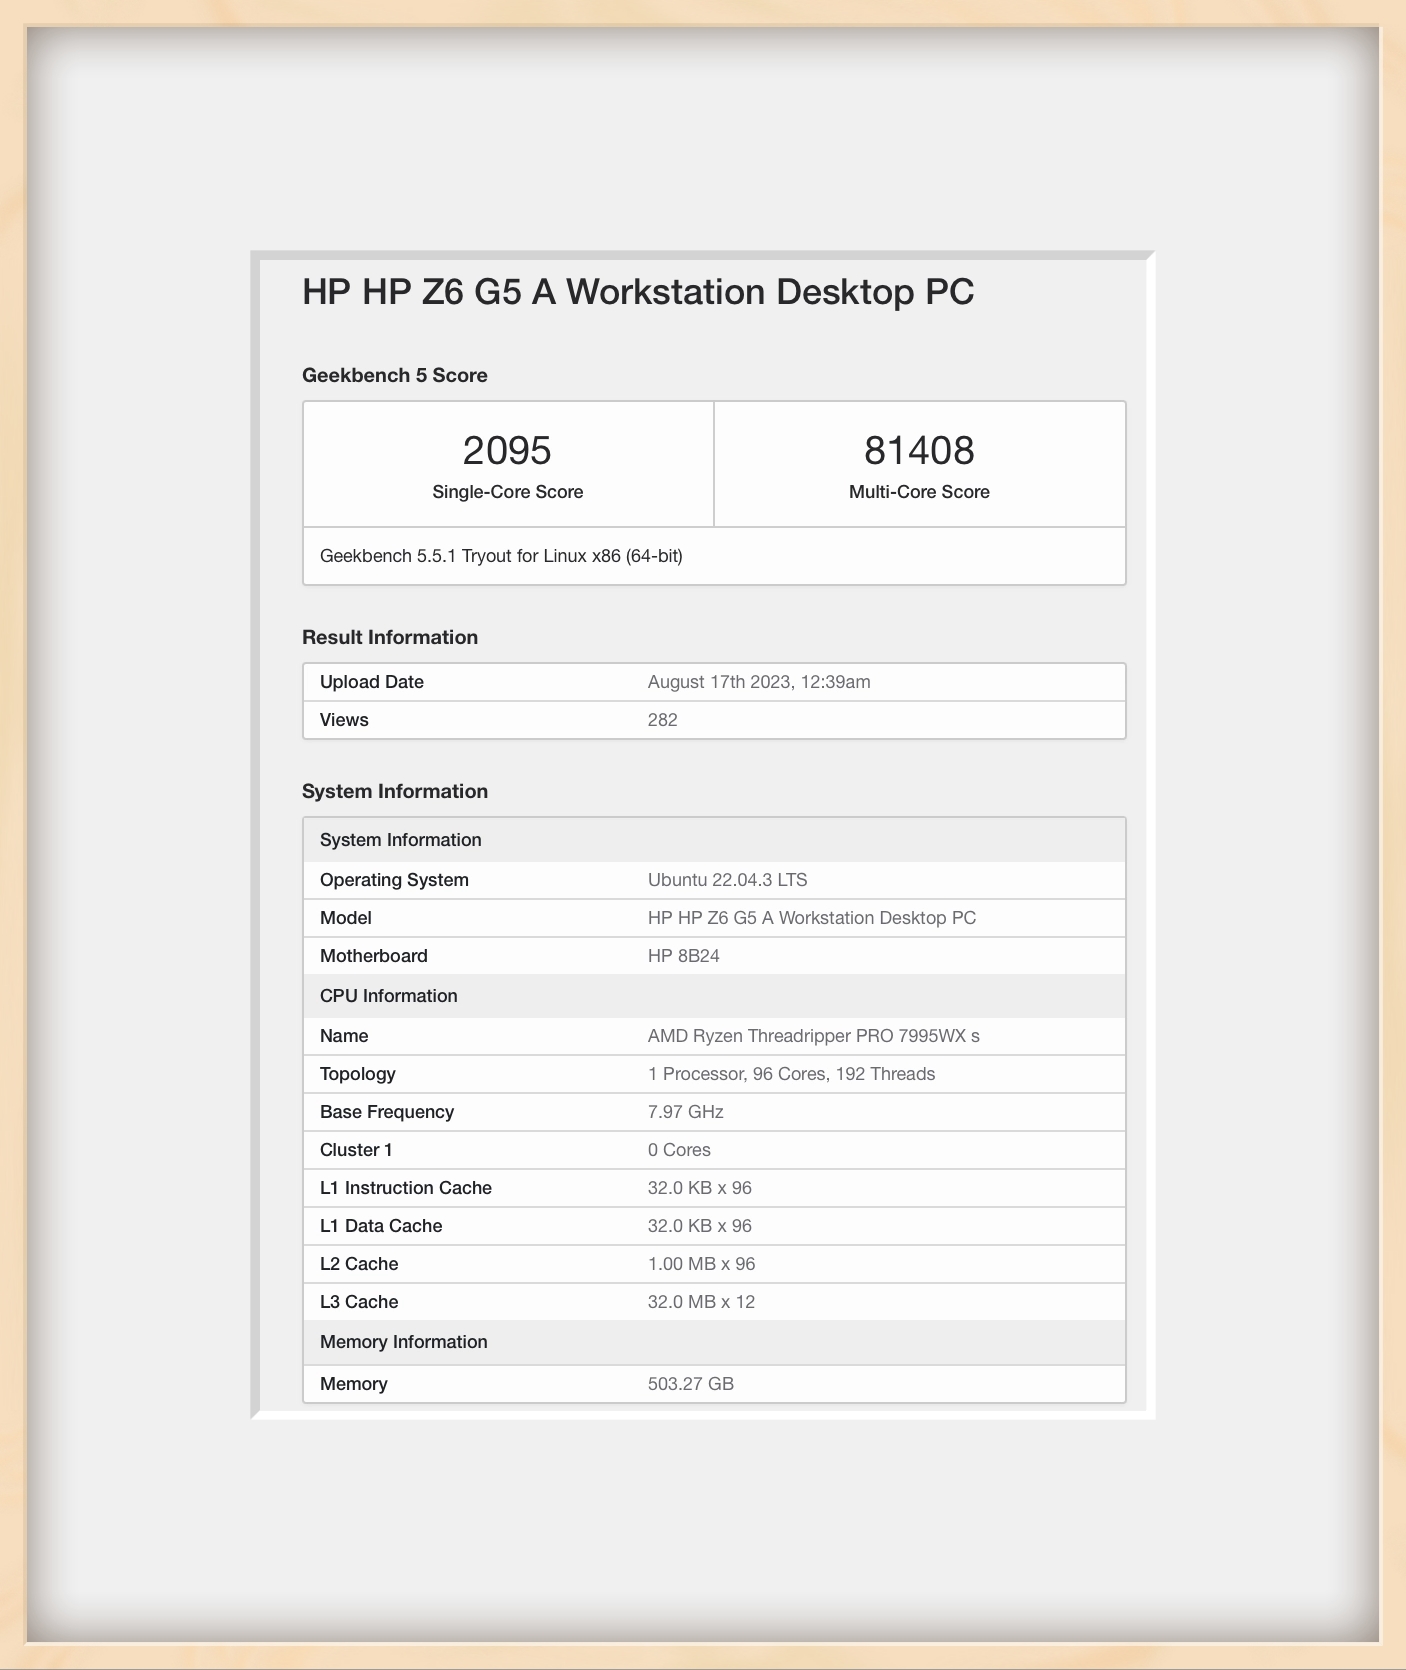This screenshot has height=1670, width=1406.
Task: Click the 32.0 KB x 96 value for L1 Data Cache
Action: click(700, 1226)
